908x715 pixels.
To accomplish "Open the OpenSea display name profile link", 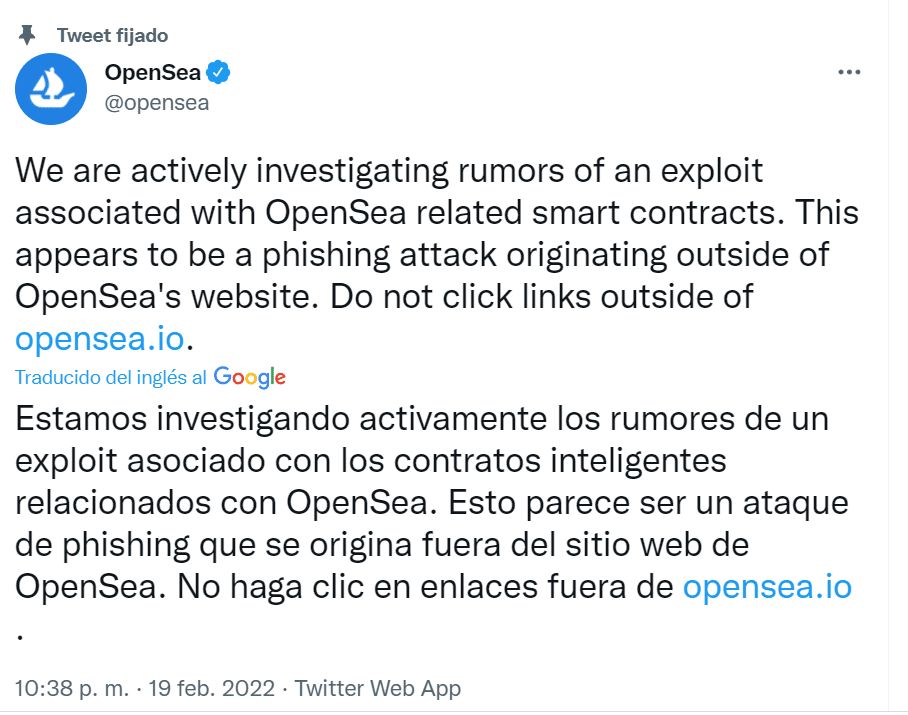I will click(x=153, y=72).
